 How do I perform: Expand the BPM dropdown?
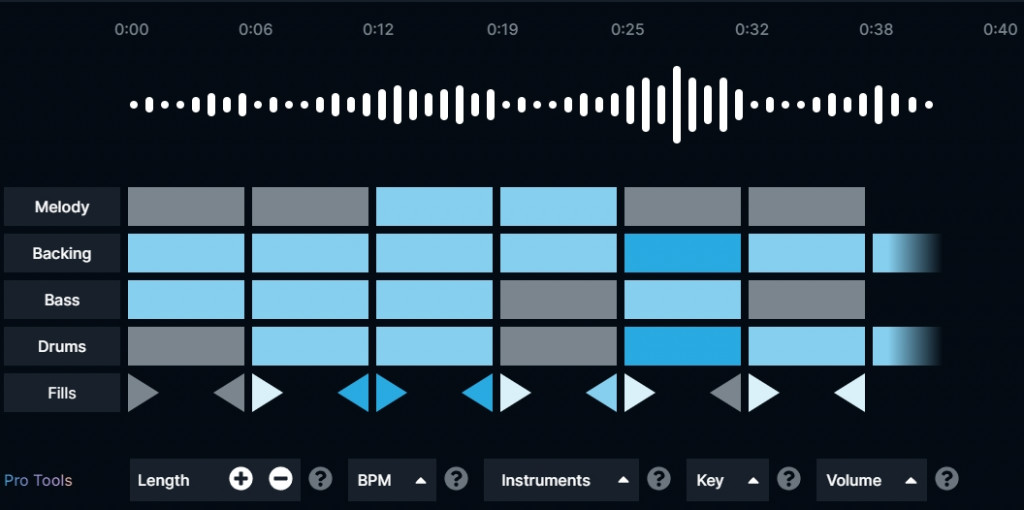tap(392, 480)
